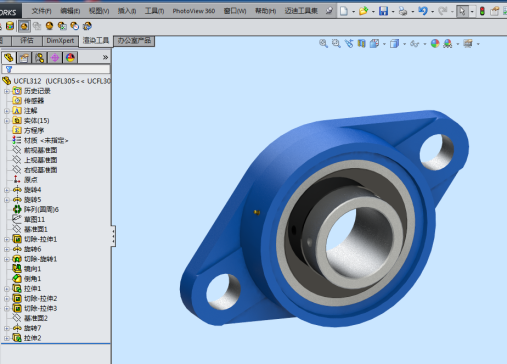507x364 pixels.
Task: Open dropdown arrow next to New icon
Action: click(x=353, y=12)
